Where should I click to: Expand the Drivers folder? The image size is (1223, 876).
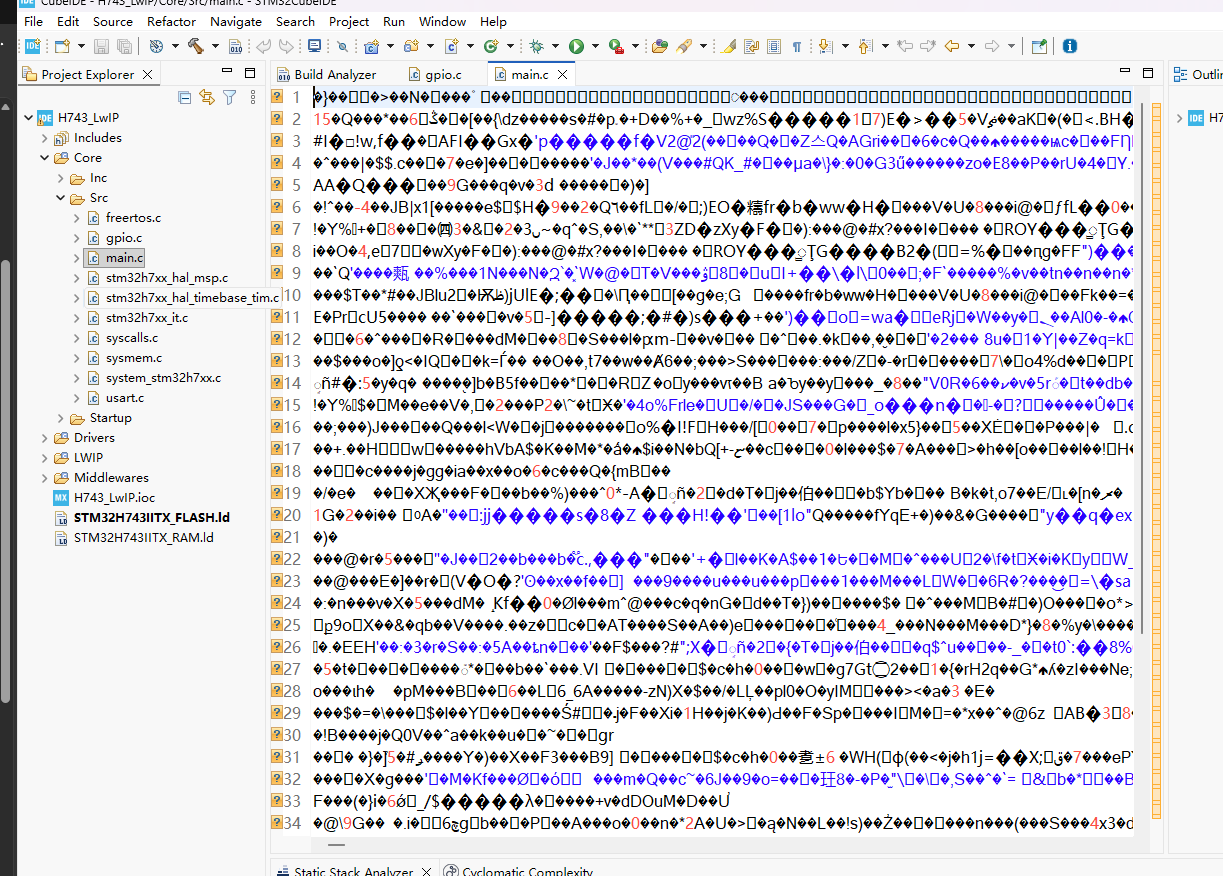pyautogui.click(x=45, y=438)
